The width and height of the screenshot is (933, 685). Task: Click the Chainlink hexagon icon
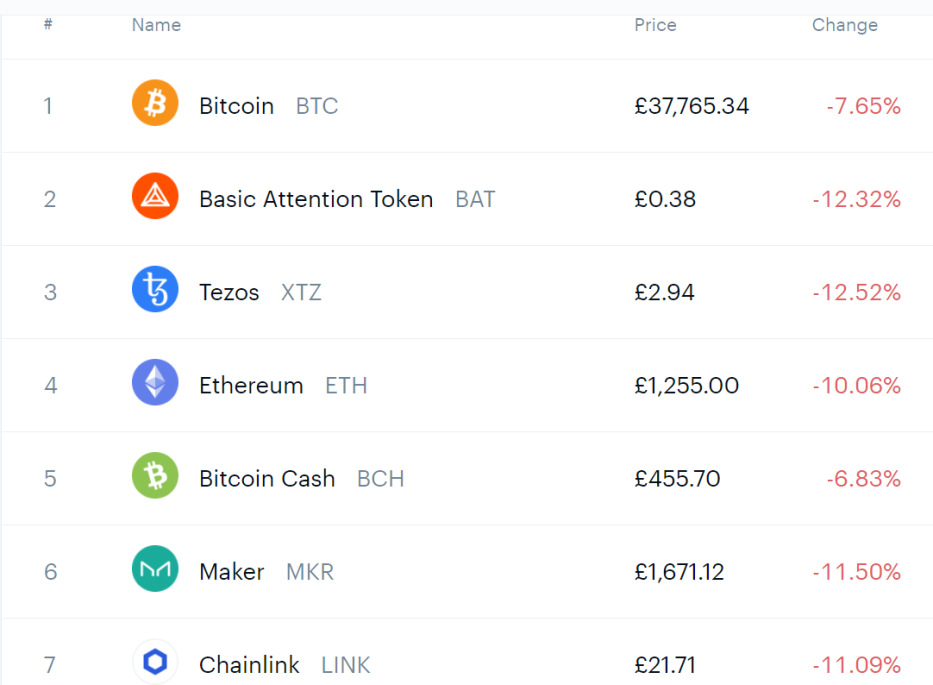(155, 662)
